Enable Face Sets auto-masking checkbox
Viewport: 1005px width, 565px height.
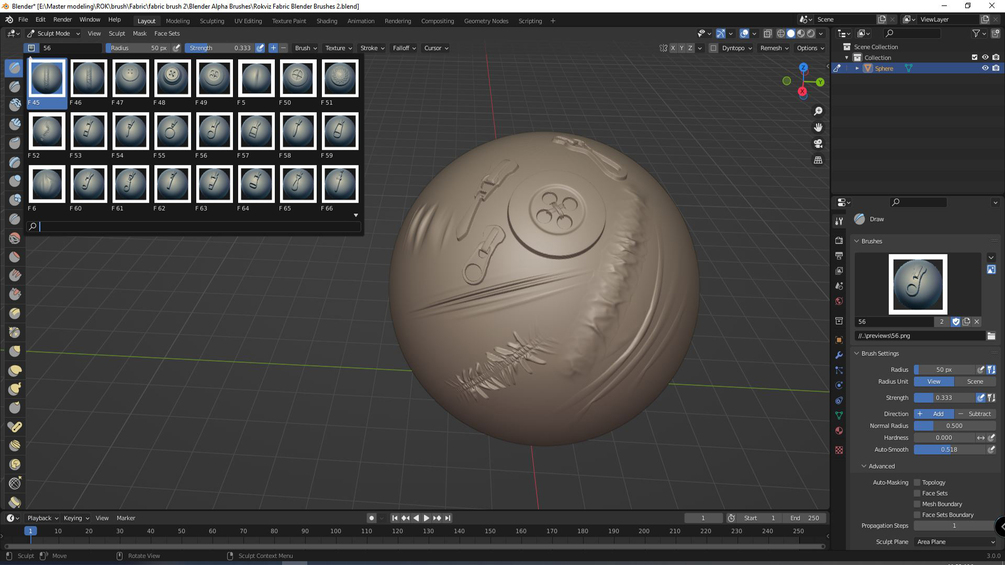[917, 493]
